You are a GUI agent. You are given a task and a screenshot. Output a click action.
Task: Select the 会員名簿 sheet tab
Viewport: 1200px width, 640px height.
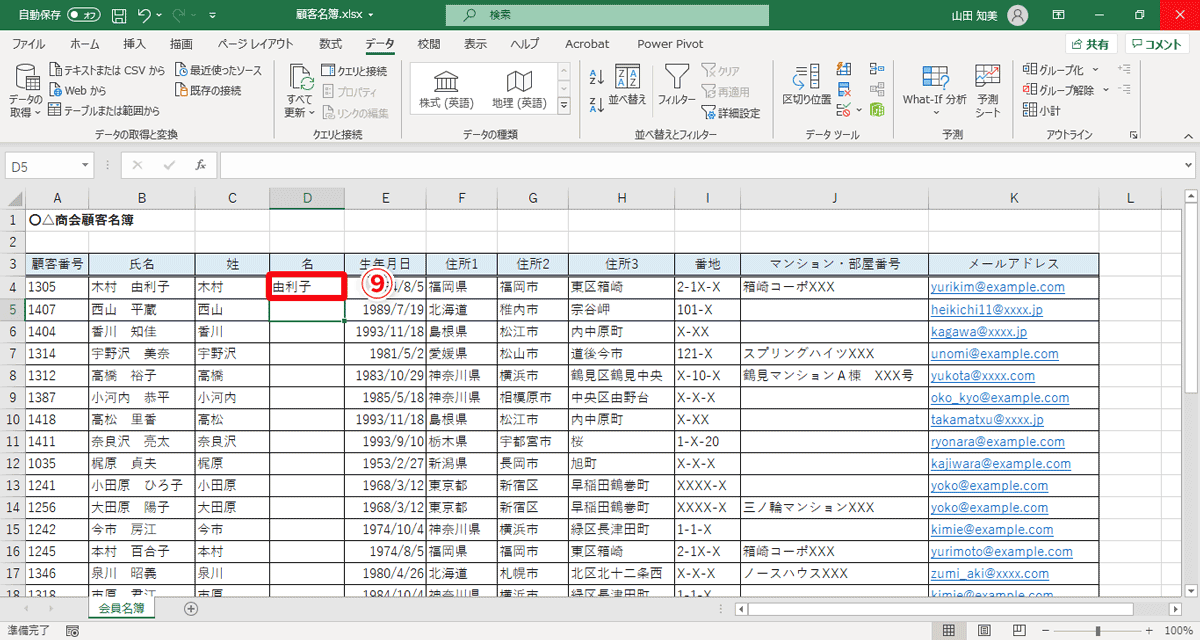pyautogui.click(x=123, y=606)
